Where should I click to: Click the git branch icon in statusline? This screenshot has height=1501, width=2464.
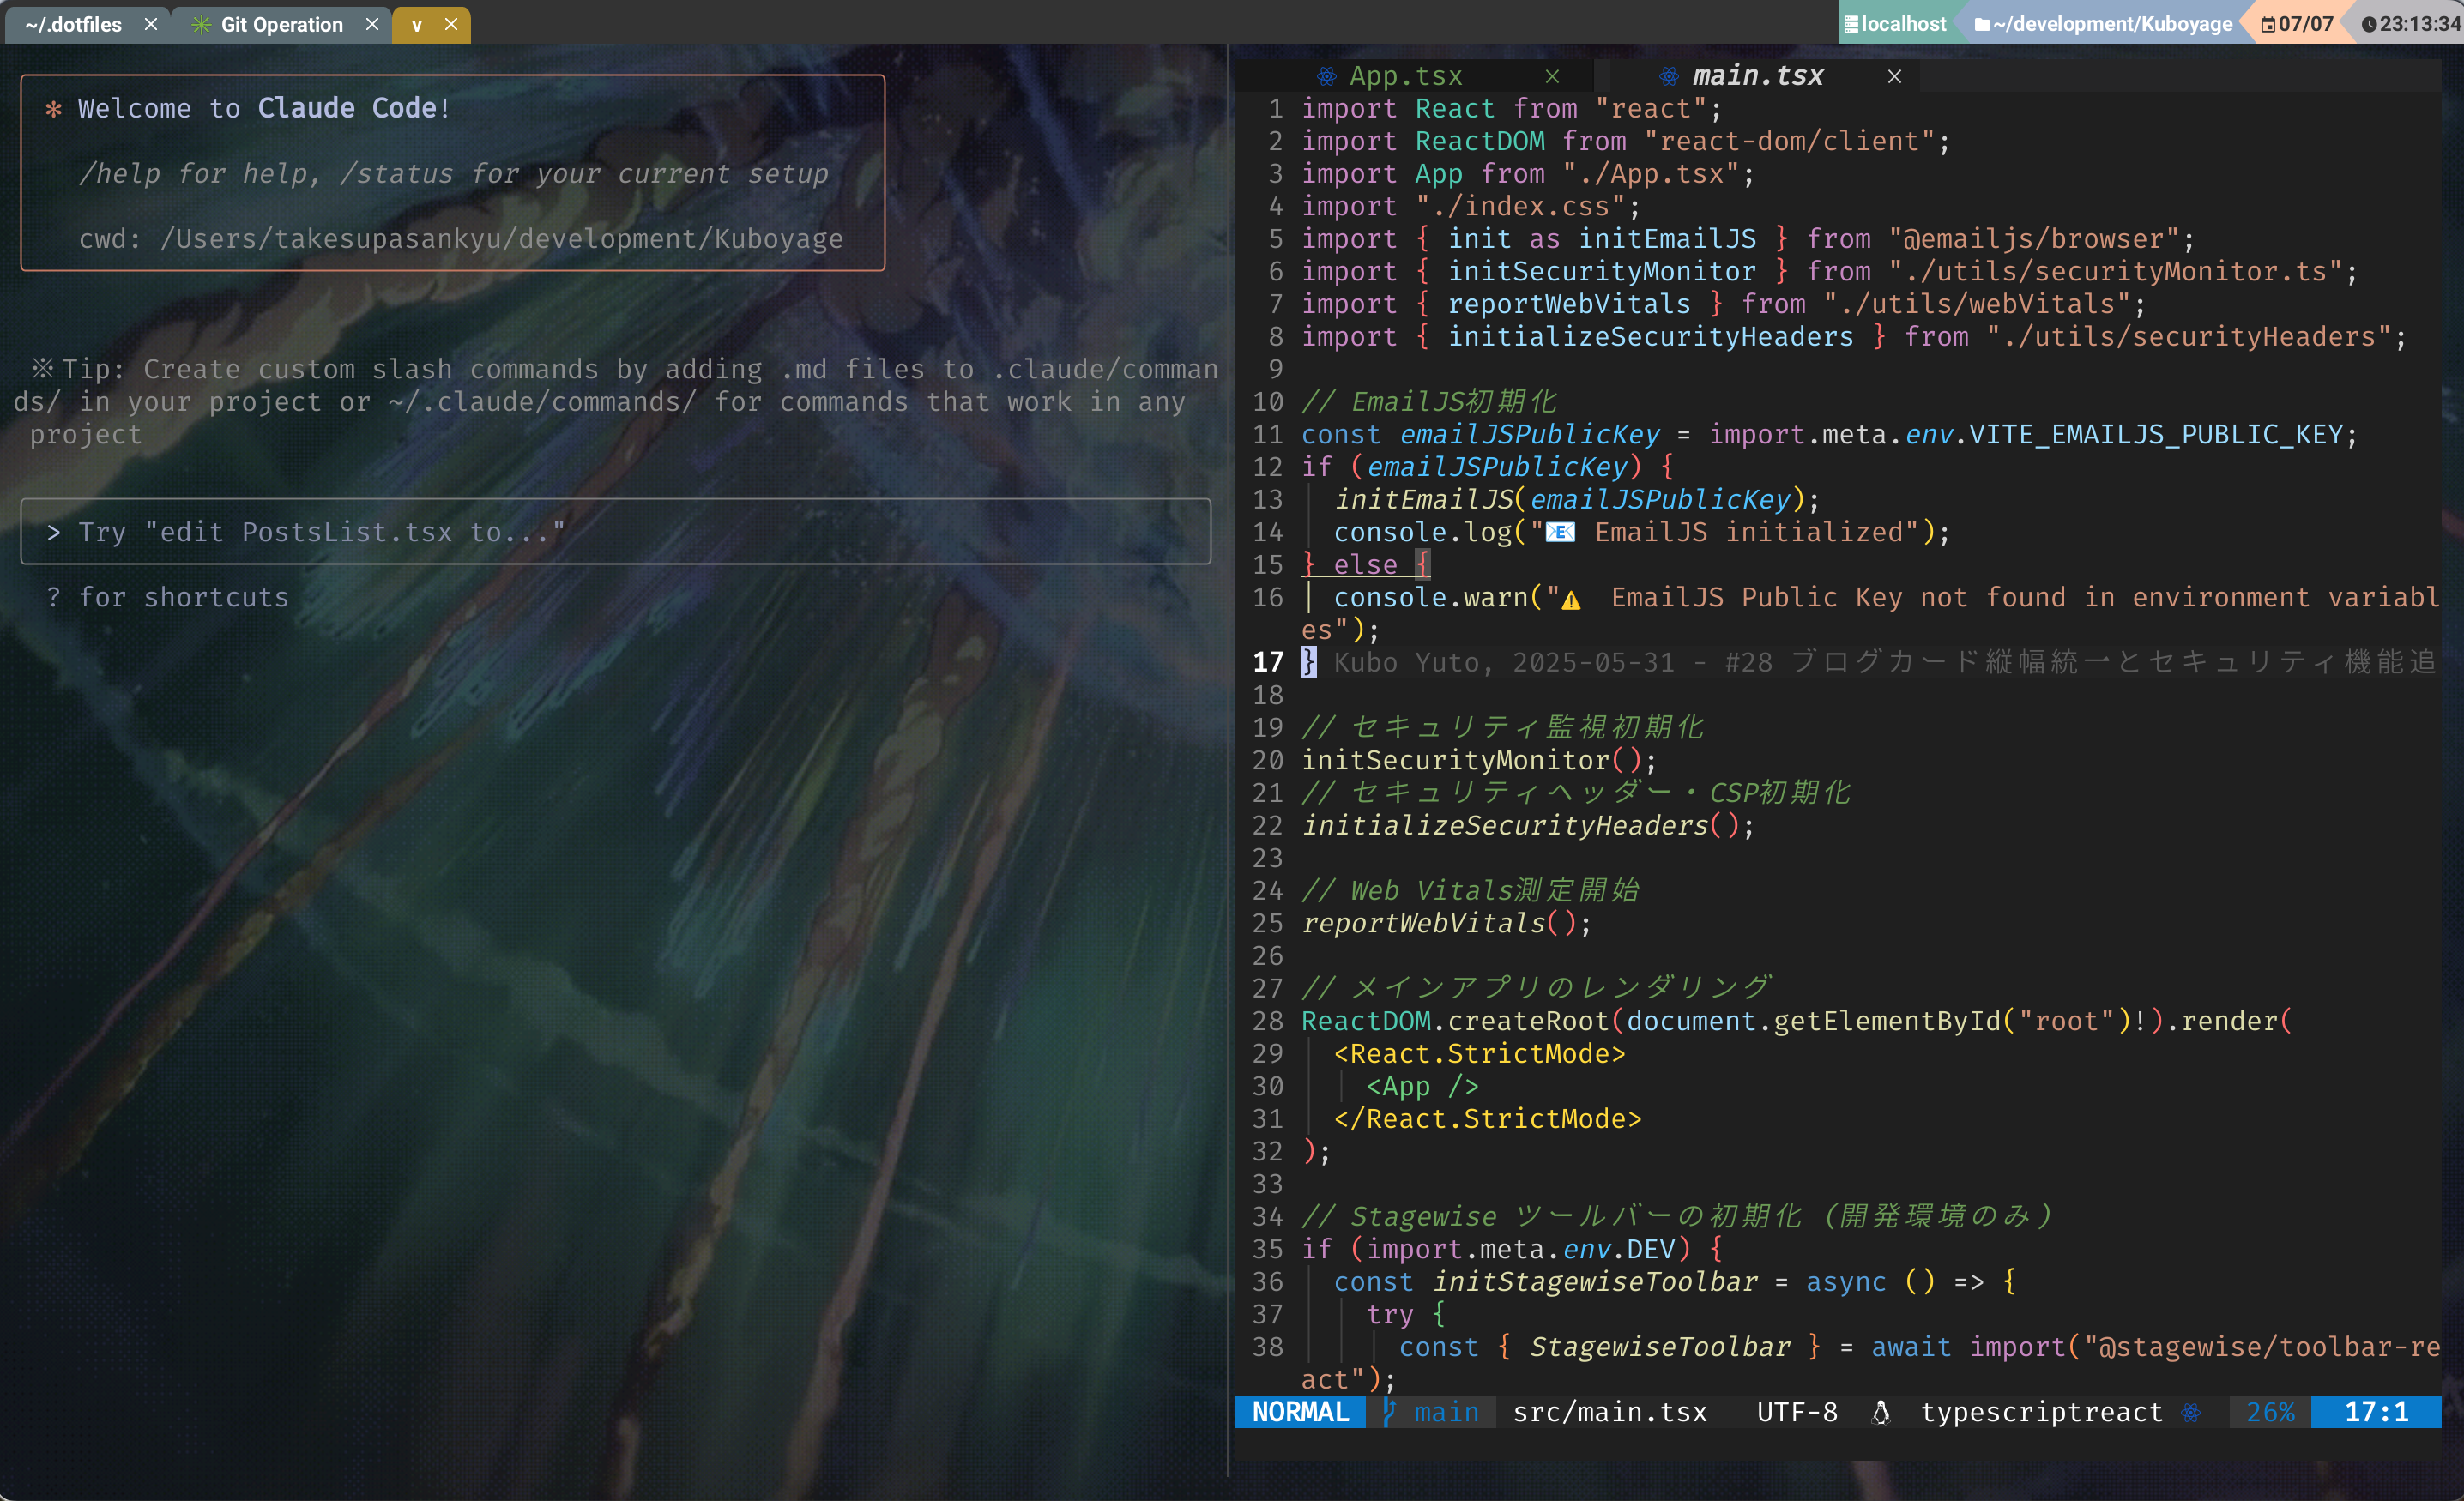point(1389,1411)
